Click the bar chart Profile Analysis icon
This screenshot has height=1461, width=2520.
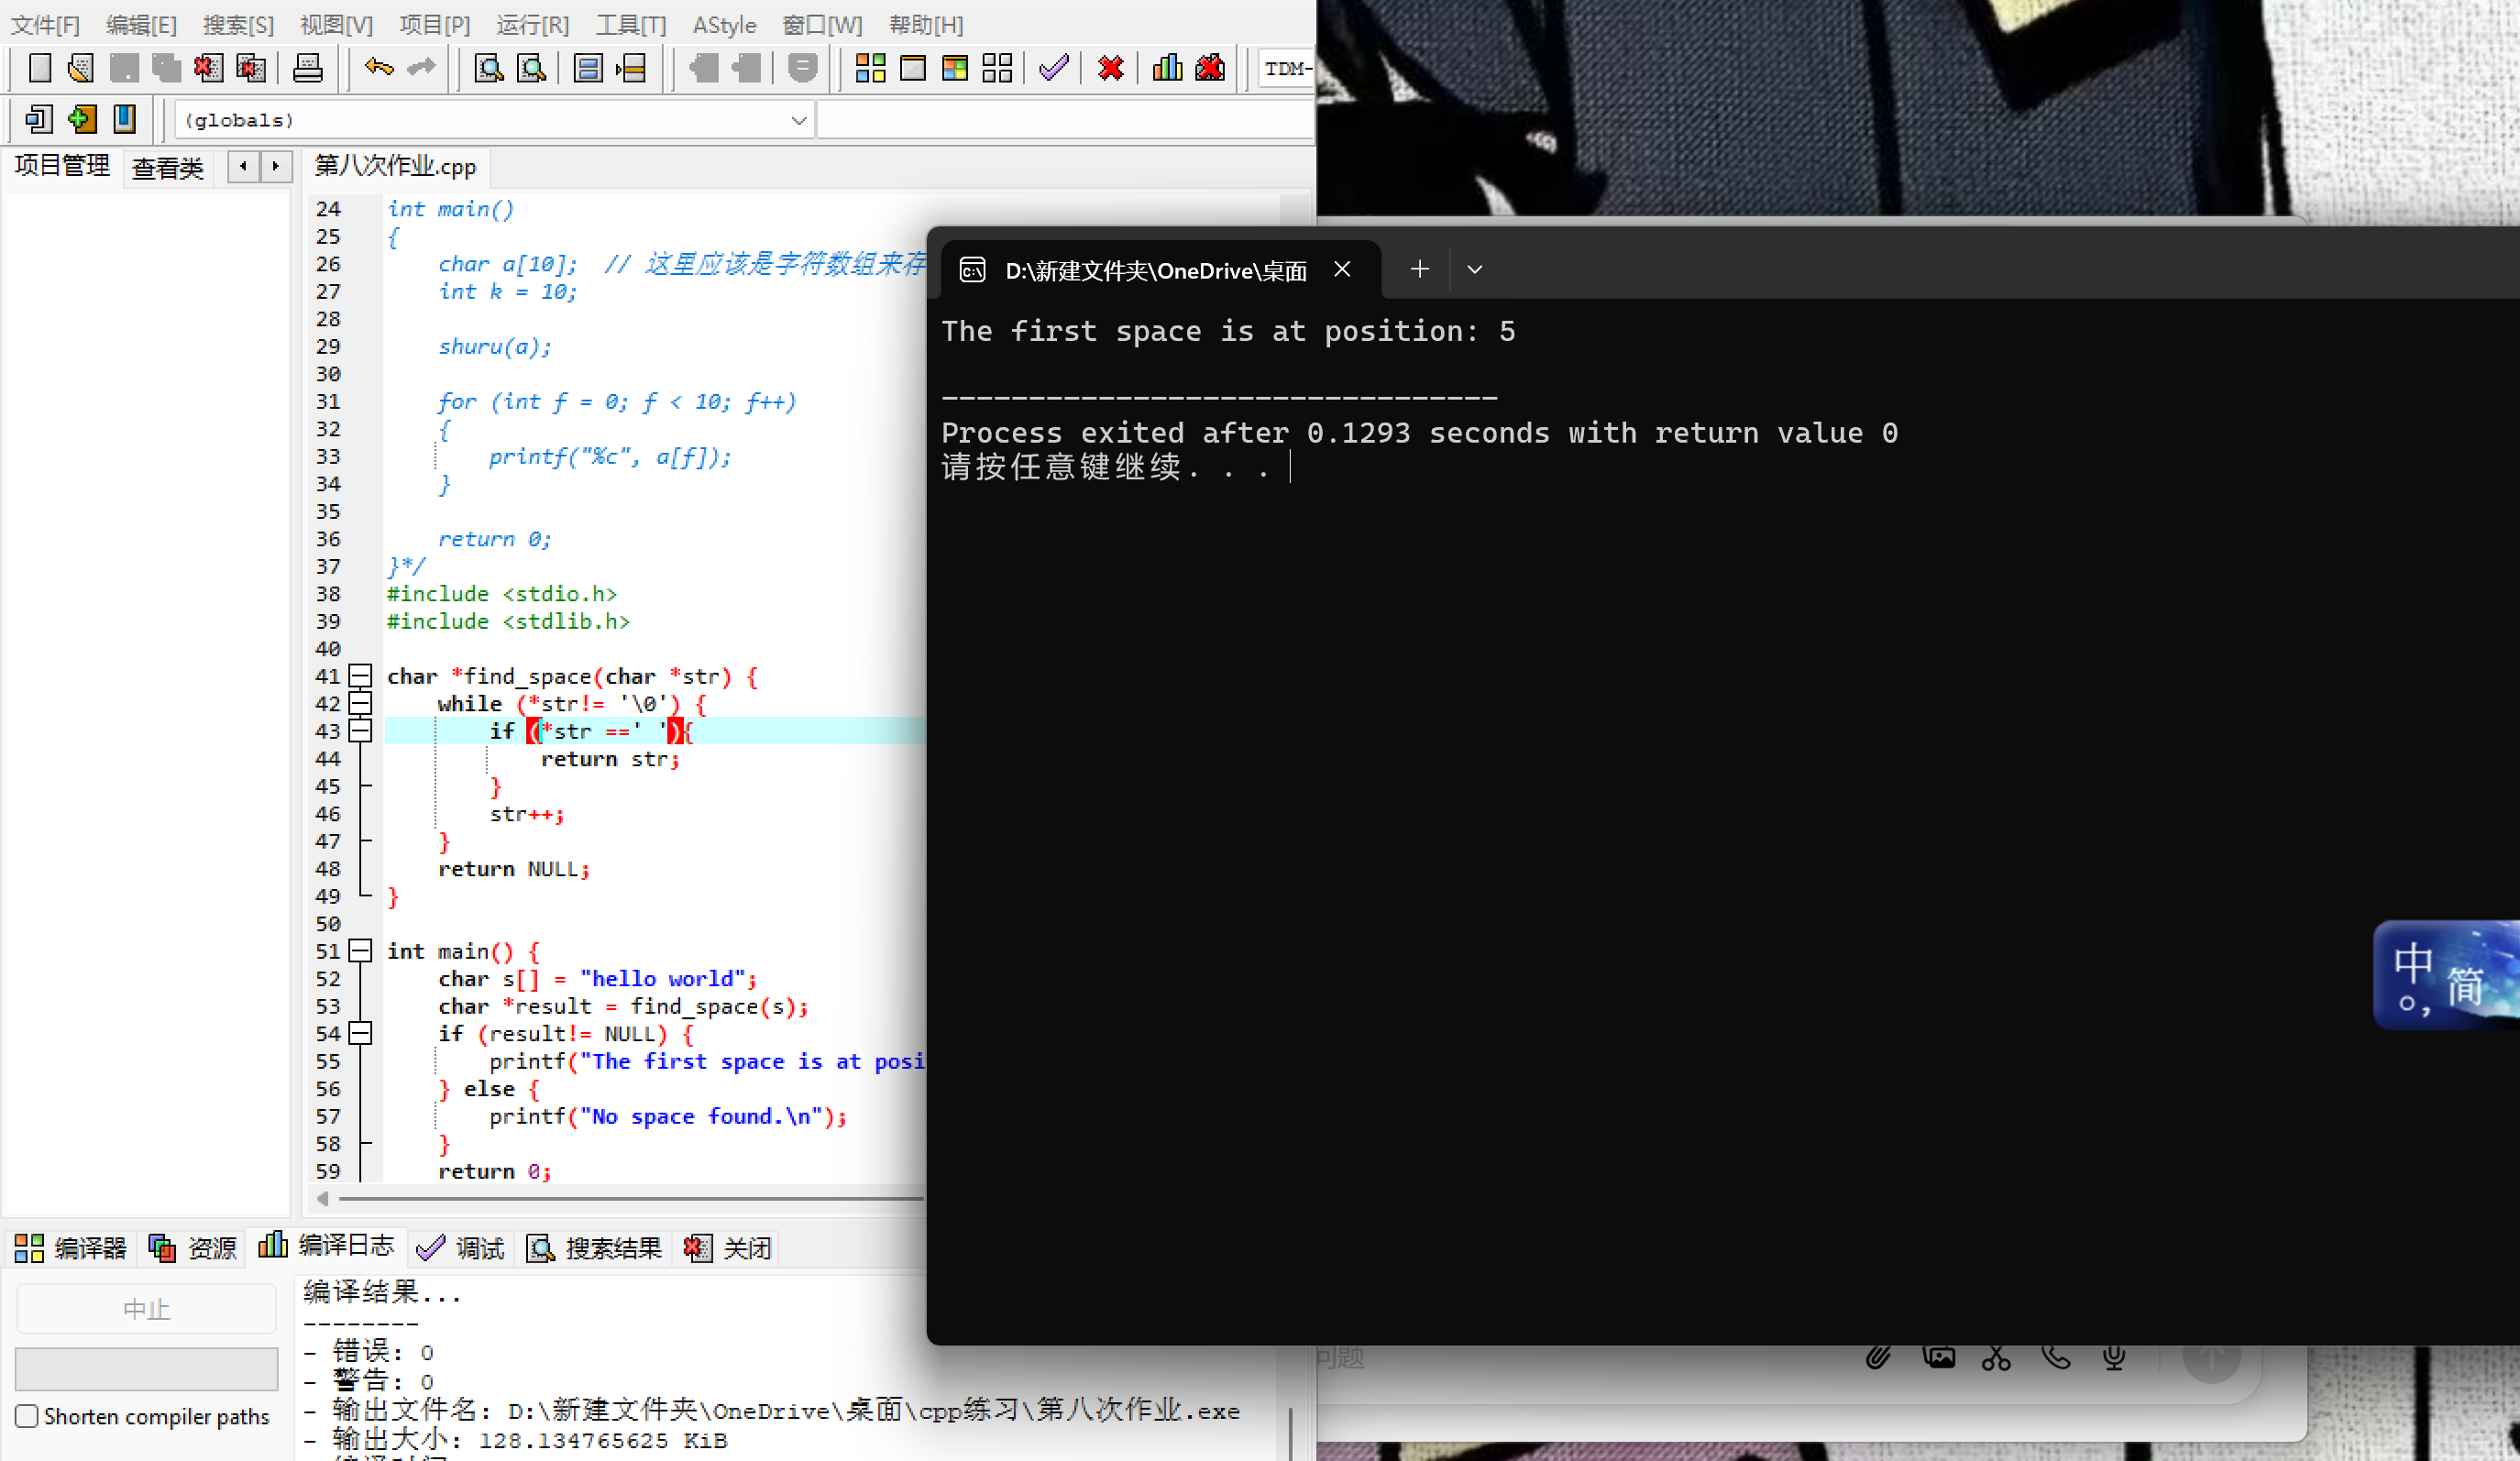(x=1166, y=68)
